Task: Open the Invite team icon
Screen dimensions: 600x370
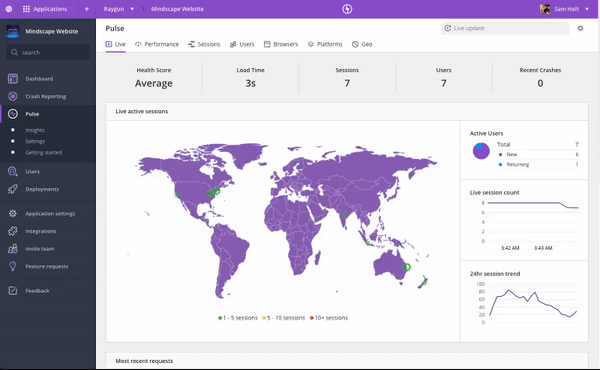Action: tap(13, 249)
